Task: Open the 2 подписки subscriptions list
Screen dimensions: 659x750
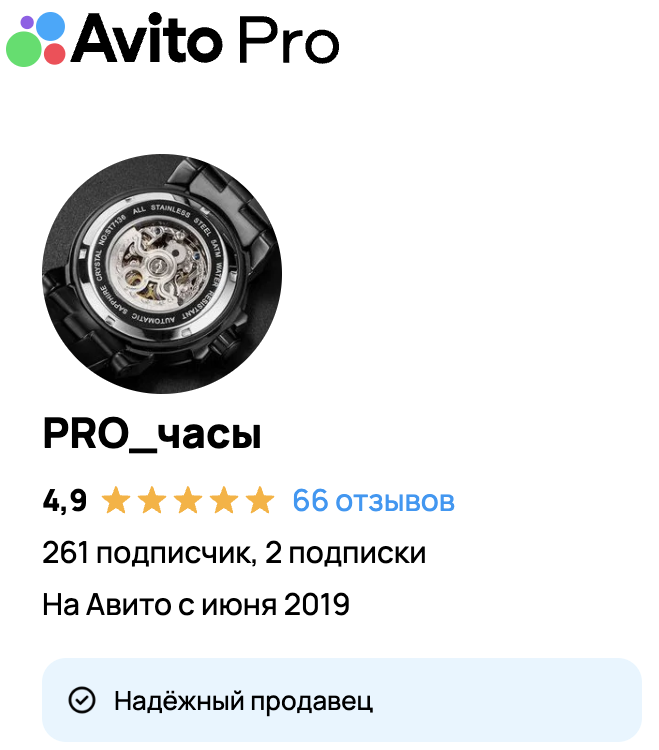Action: (345, 553)
